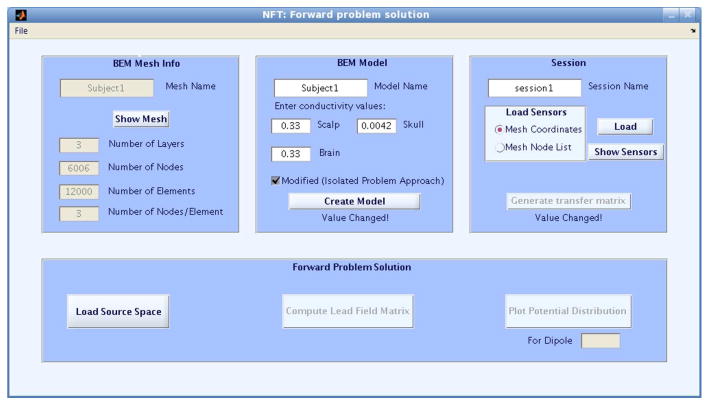Click the Generate transfer matrix button
Screen dimensions: 710x406
pos(568,201)
